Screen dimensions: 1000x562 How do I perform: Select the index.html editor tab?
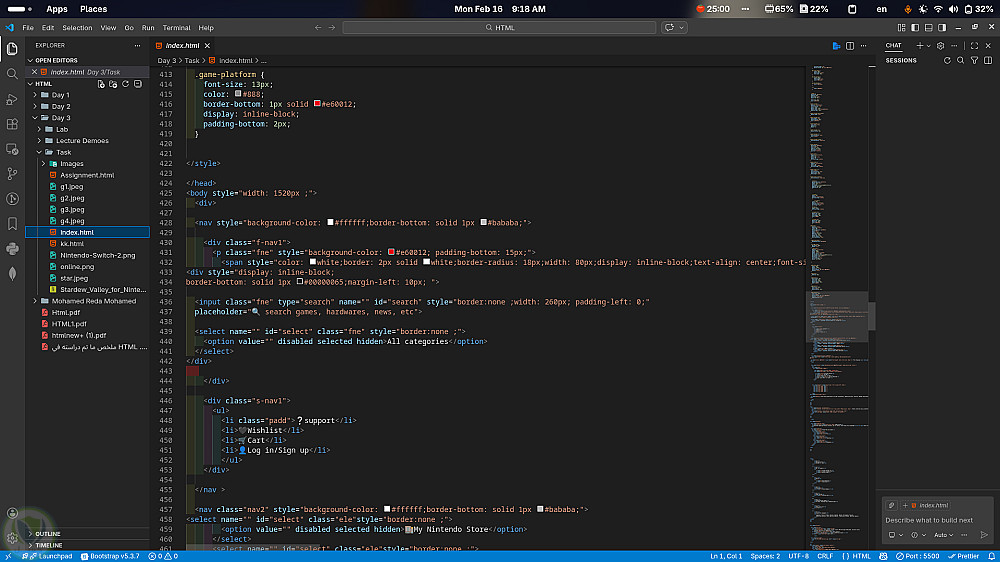(x=182, y=46)
